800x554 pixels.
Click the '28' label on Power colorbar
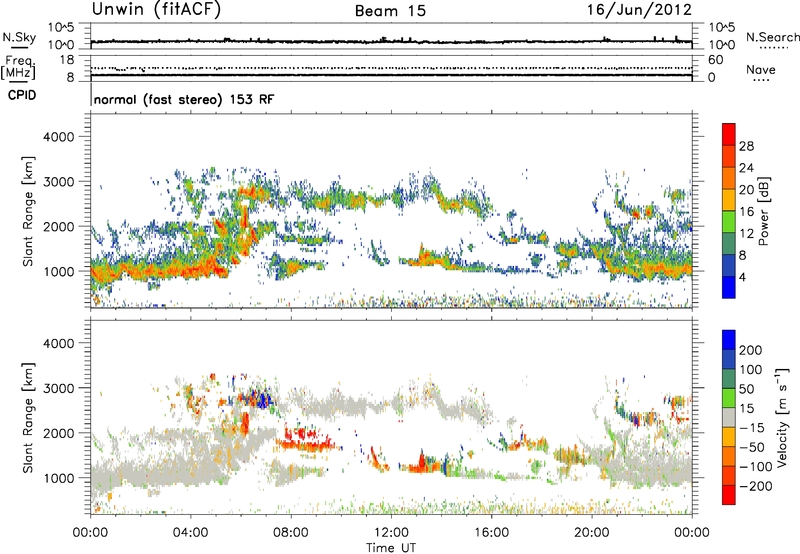(x=746, y=146)
